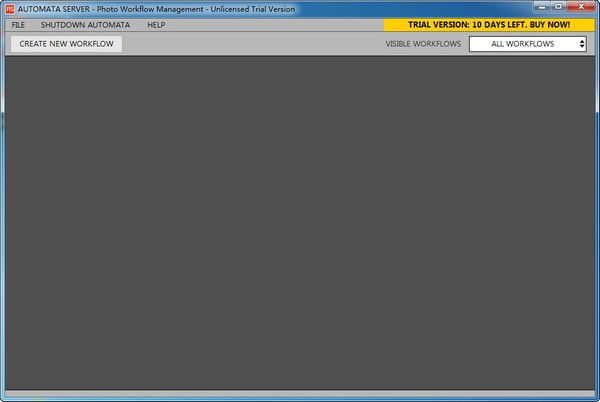Click empty toolbar space beside CREATE NEW WORKFLOW
Viewport: 600px width, 402px height.
coord(250,44)
